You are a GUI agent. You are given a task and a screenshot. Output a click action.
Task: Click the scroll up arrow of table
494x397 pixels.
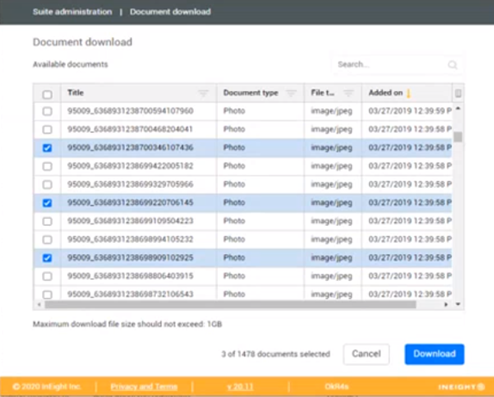coord(458,109)
